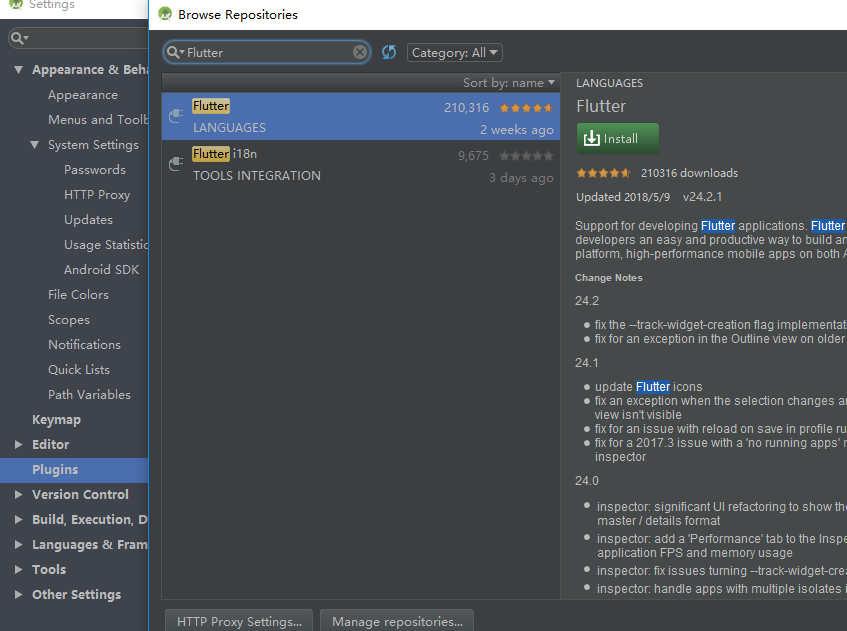The height and width of the screenshot is (631, 847).
Task: Click plugin icon of Flutter LANGUAGES row
Action: click(x=176, y=116)
